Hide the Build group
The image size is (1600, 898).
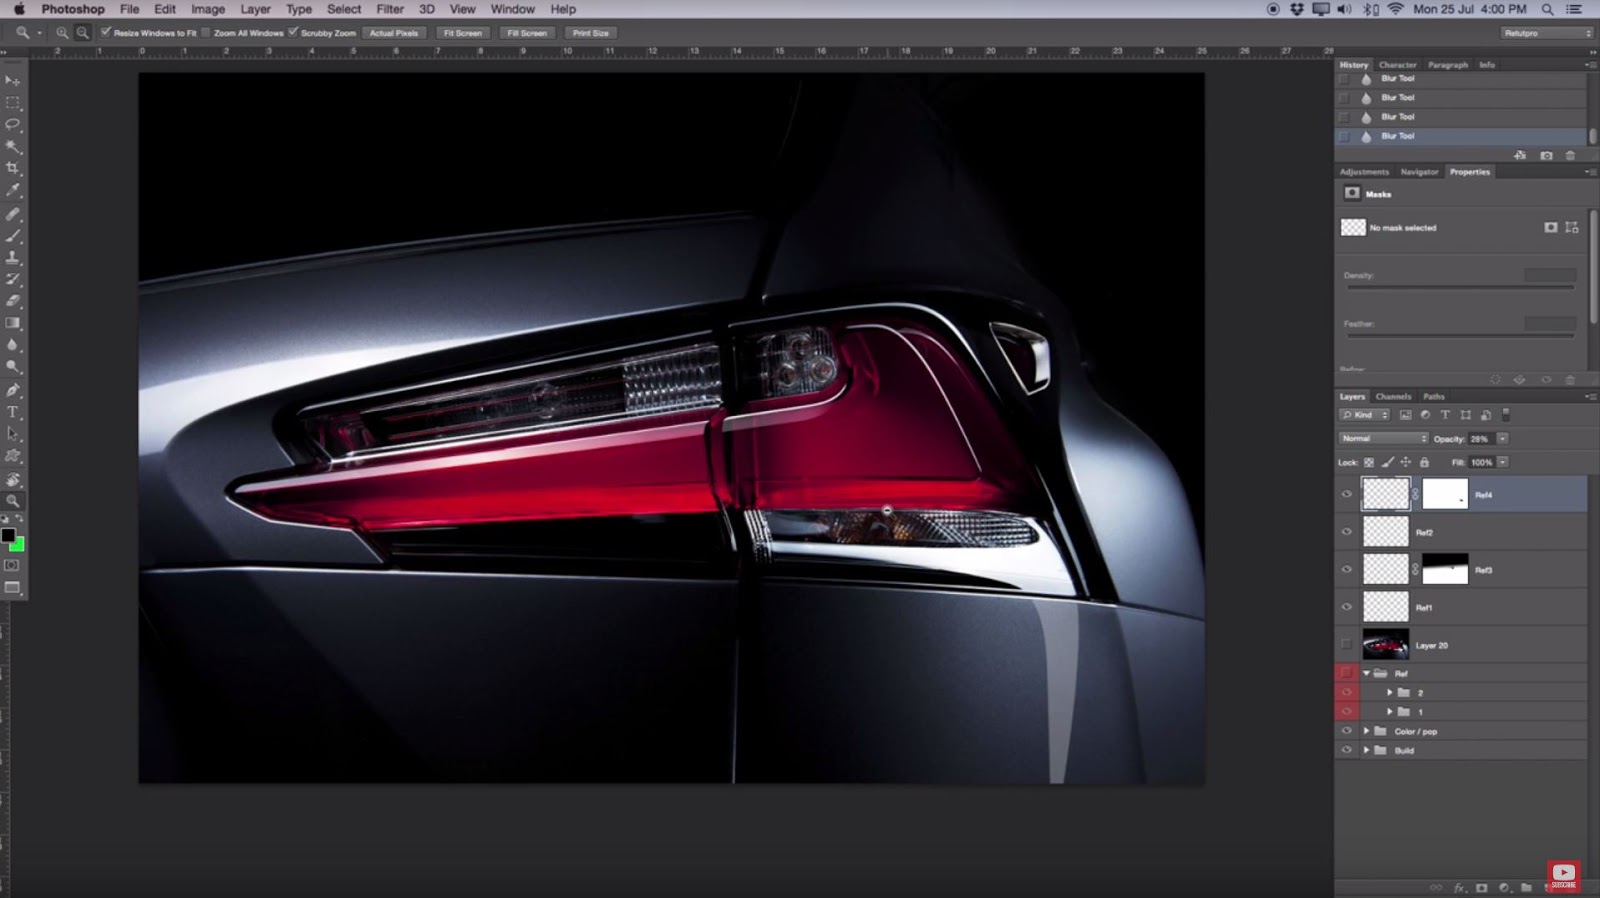click(x=1346, y=750)
